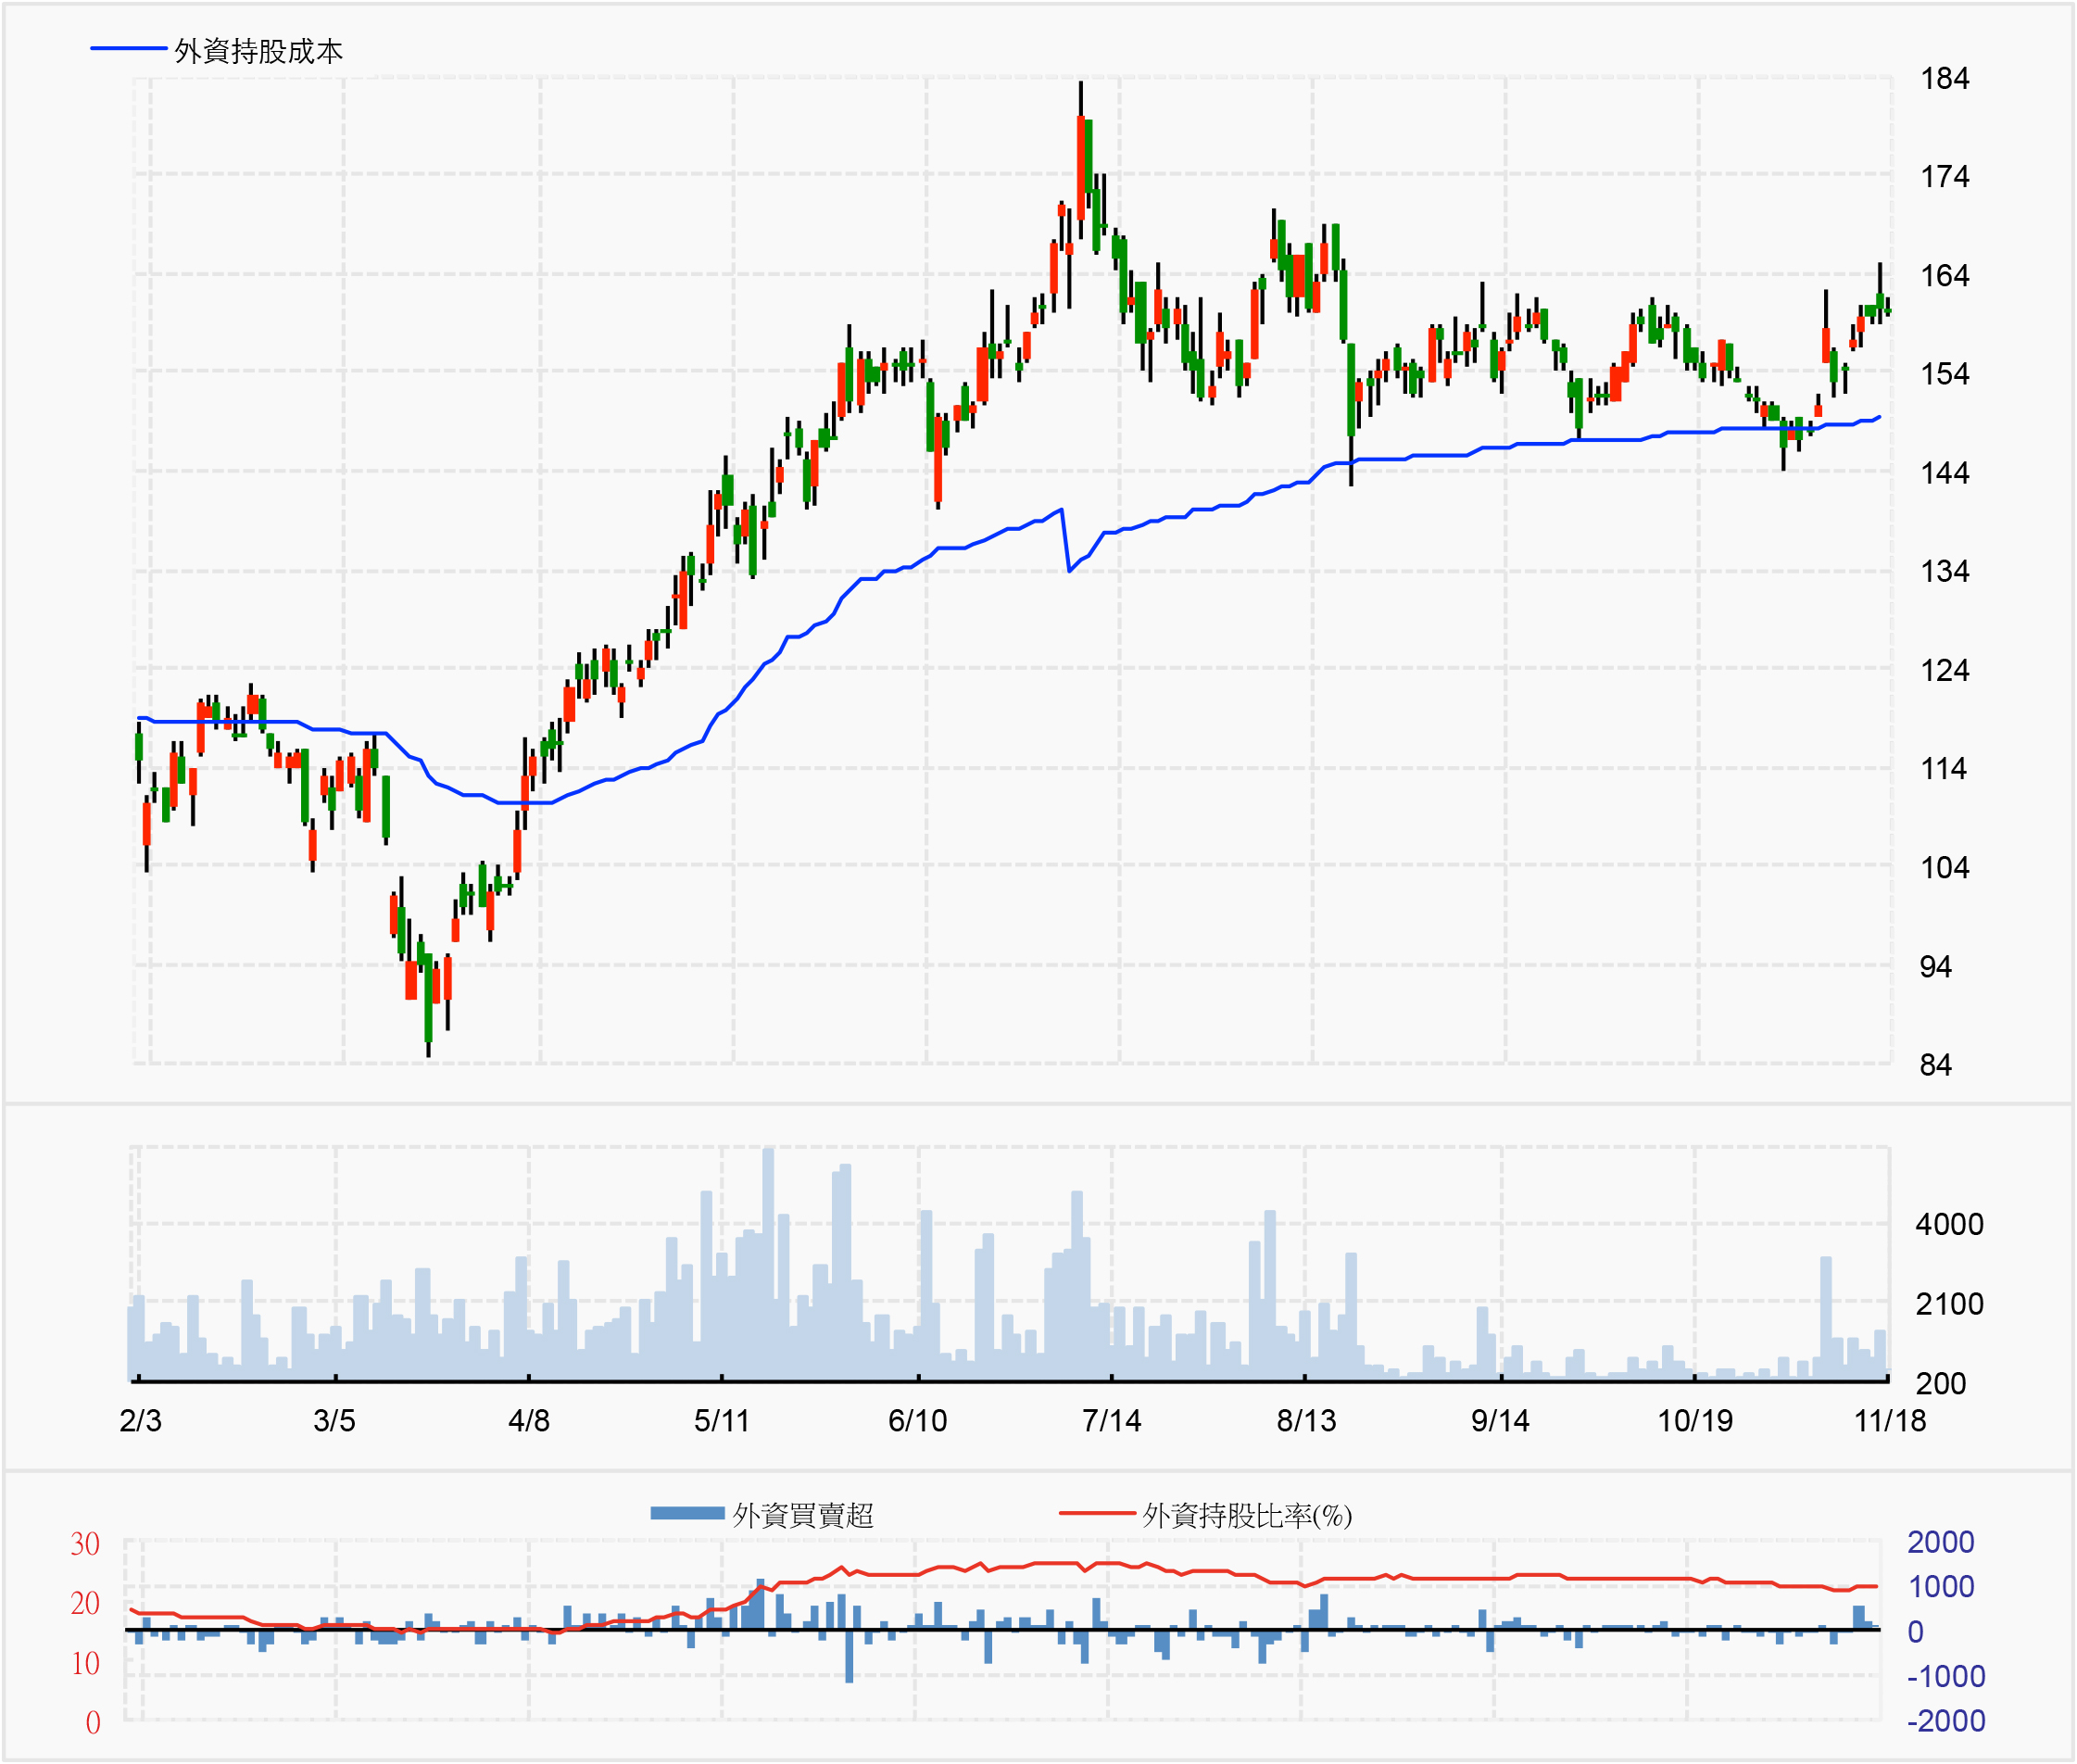This screenshot has width=2077, height=1764.
Task: Click the 7/14 date axis label
Action: 1111,1420
